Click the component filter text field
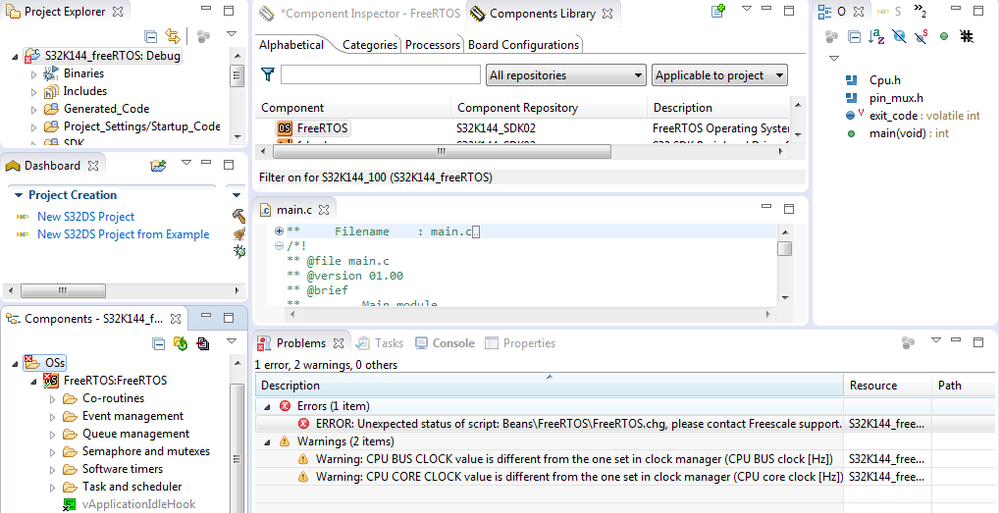 pyautogui.click(x=380, y=75)
